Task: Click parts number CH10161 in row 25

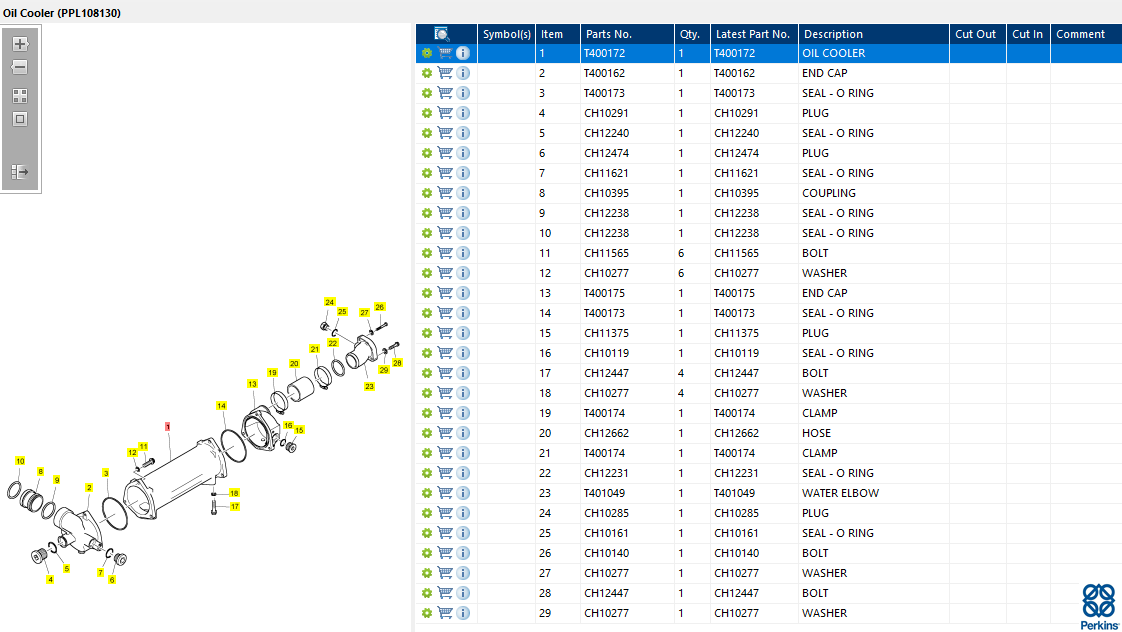Action: coord(606,533)
